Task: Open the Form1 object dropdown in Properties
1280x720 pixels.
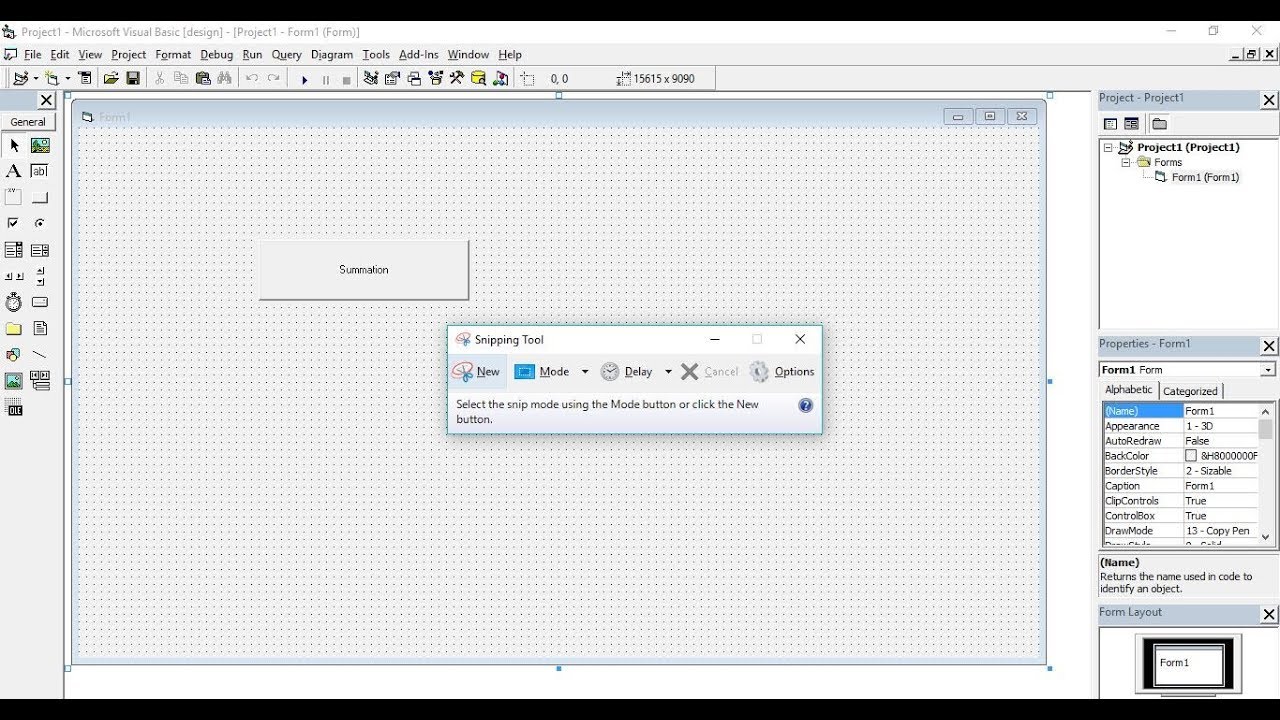Action: click(x=1268, y=370)
